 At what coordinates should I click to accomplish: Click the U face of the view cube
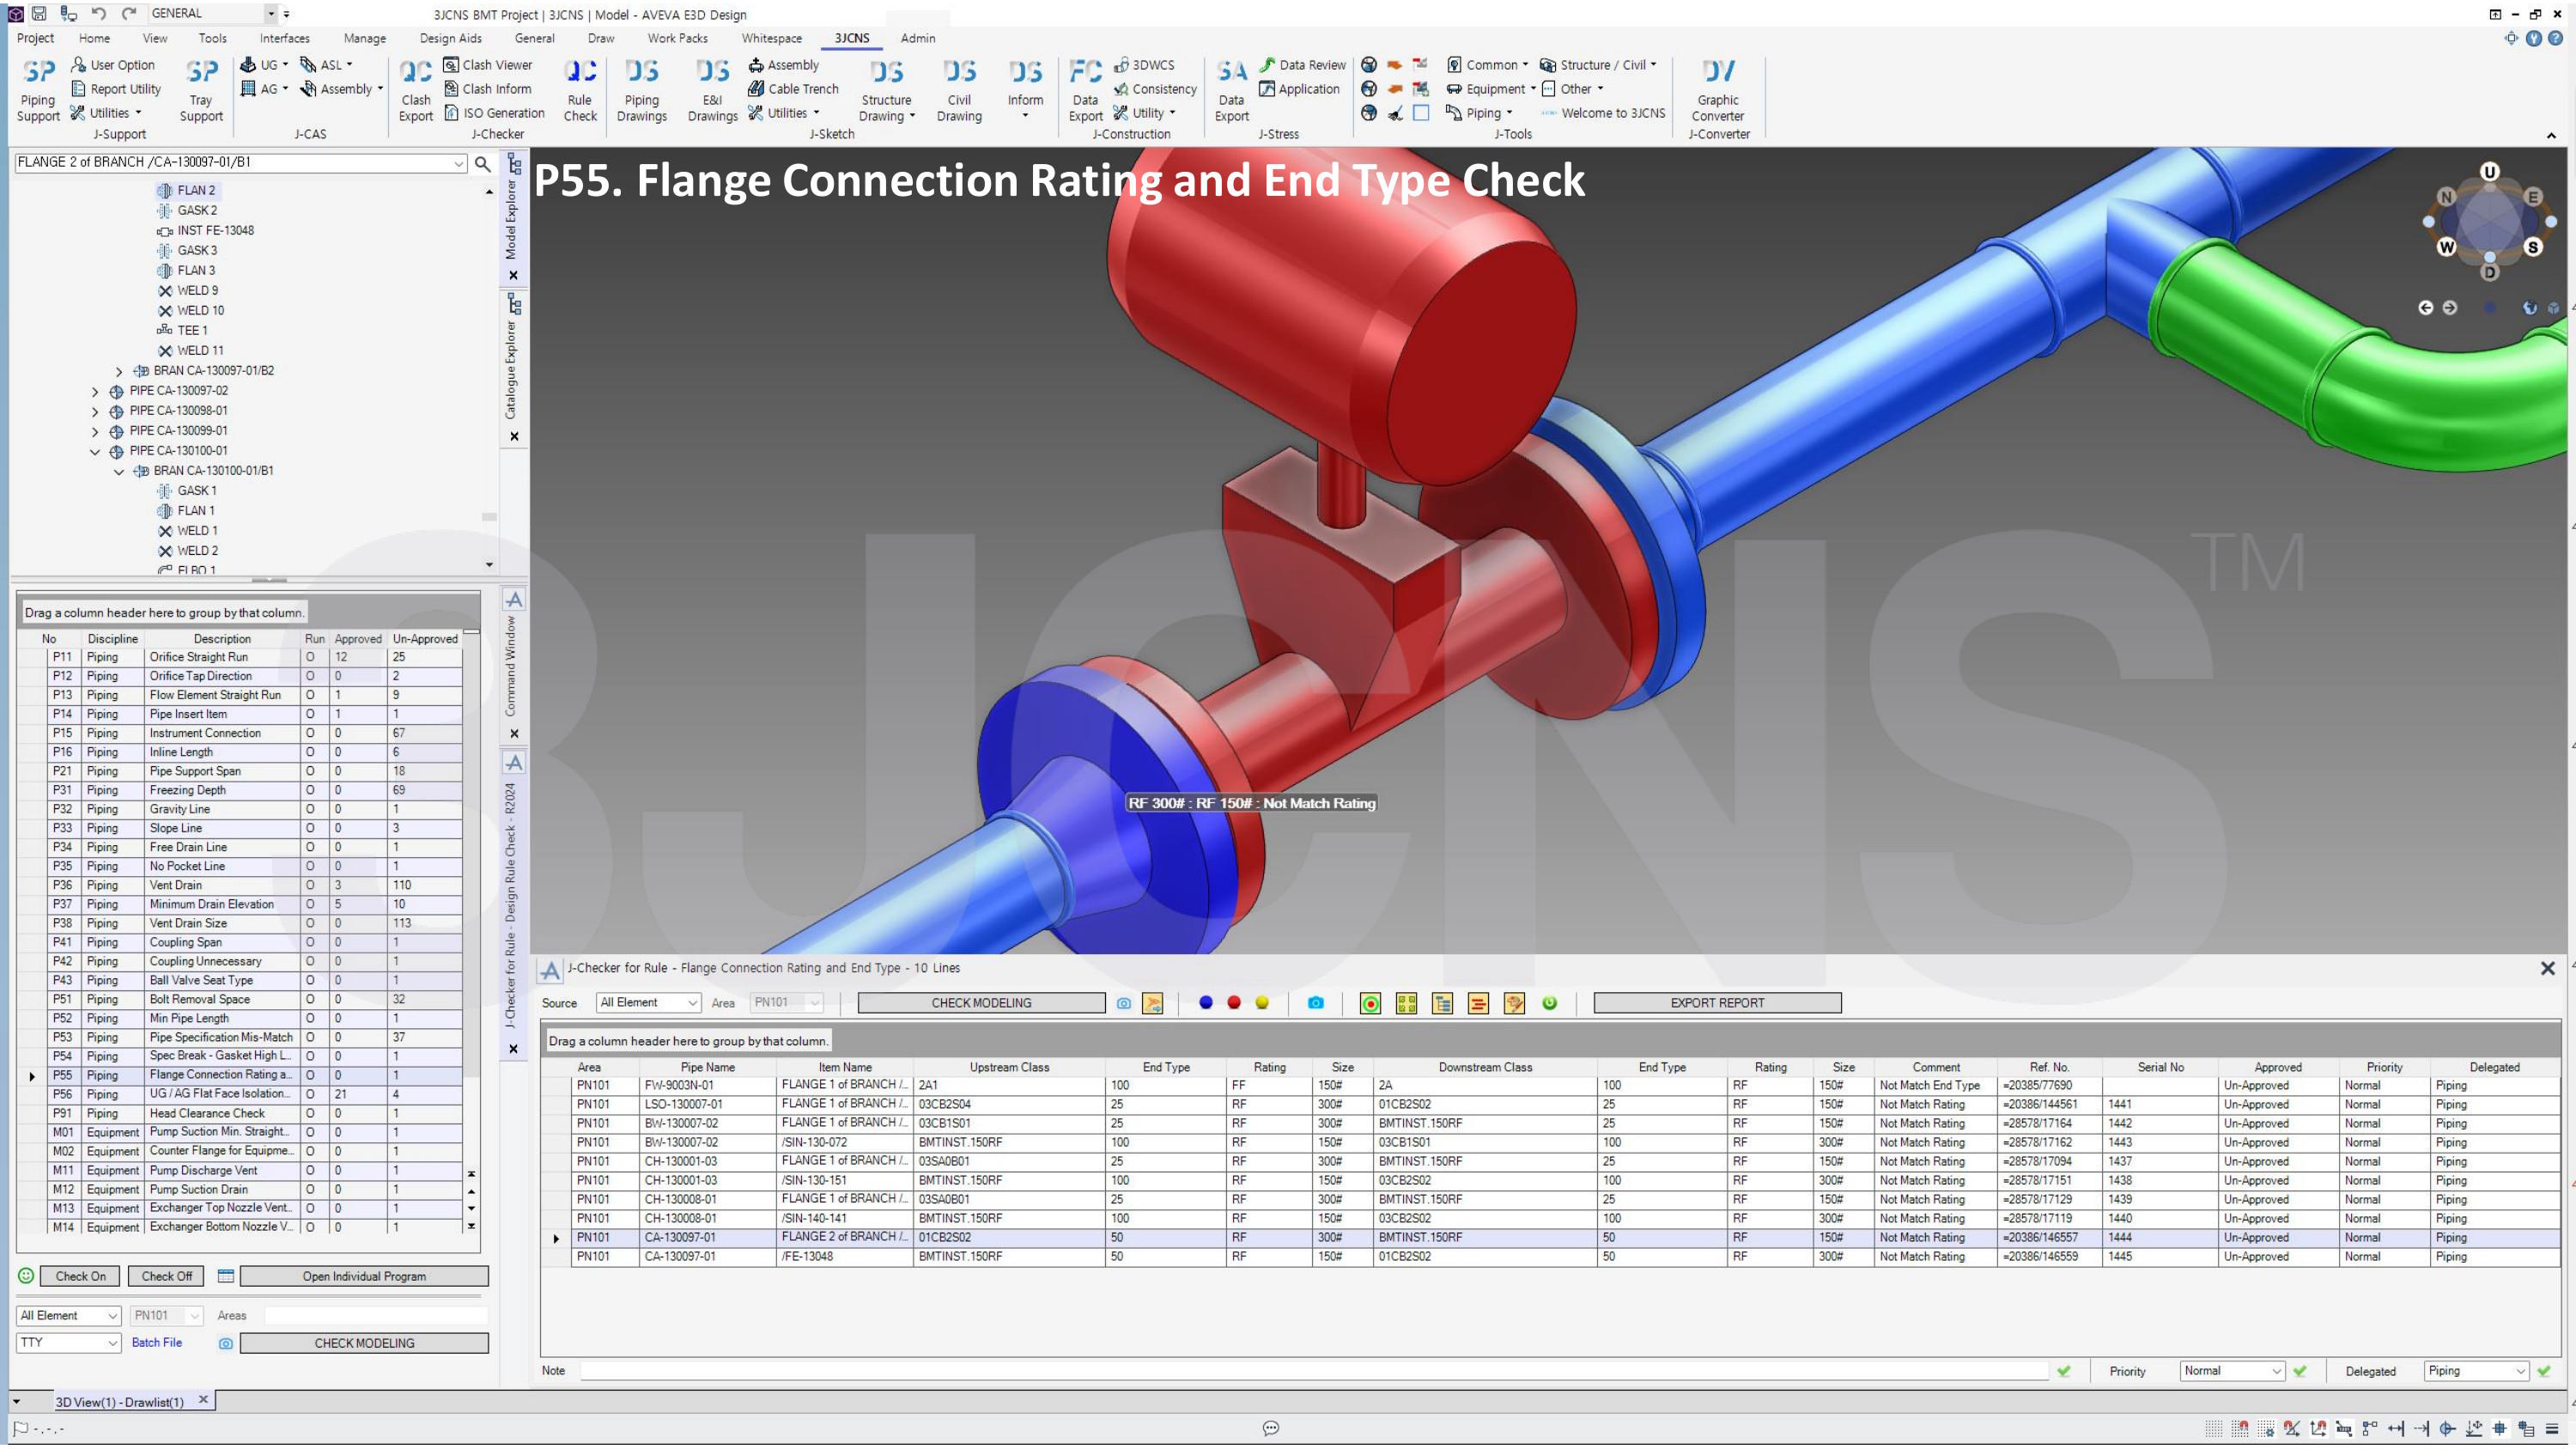[2489, 172]
